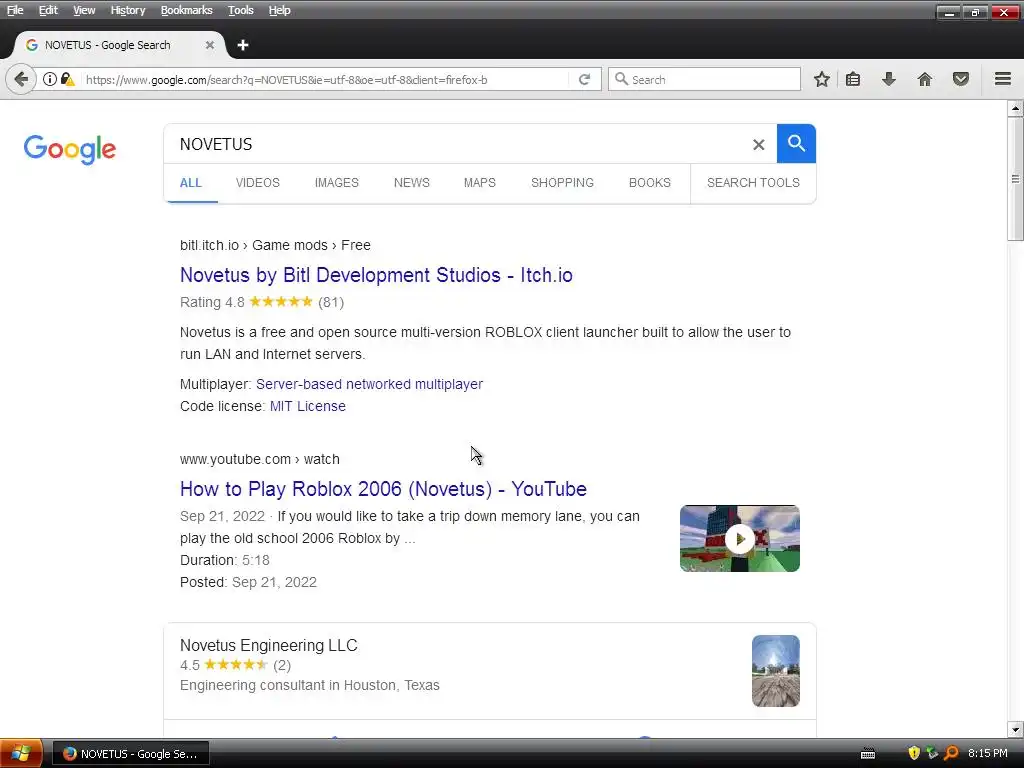
Task: Switch to the VIDEOS results tab
Action: click(x=257, y=183)
